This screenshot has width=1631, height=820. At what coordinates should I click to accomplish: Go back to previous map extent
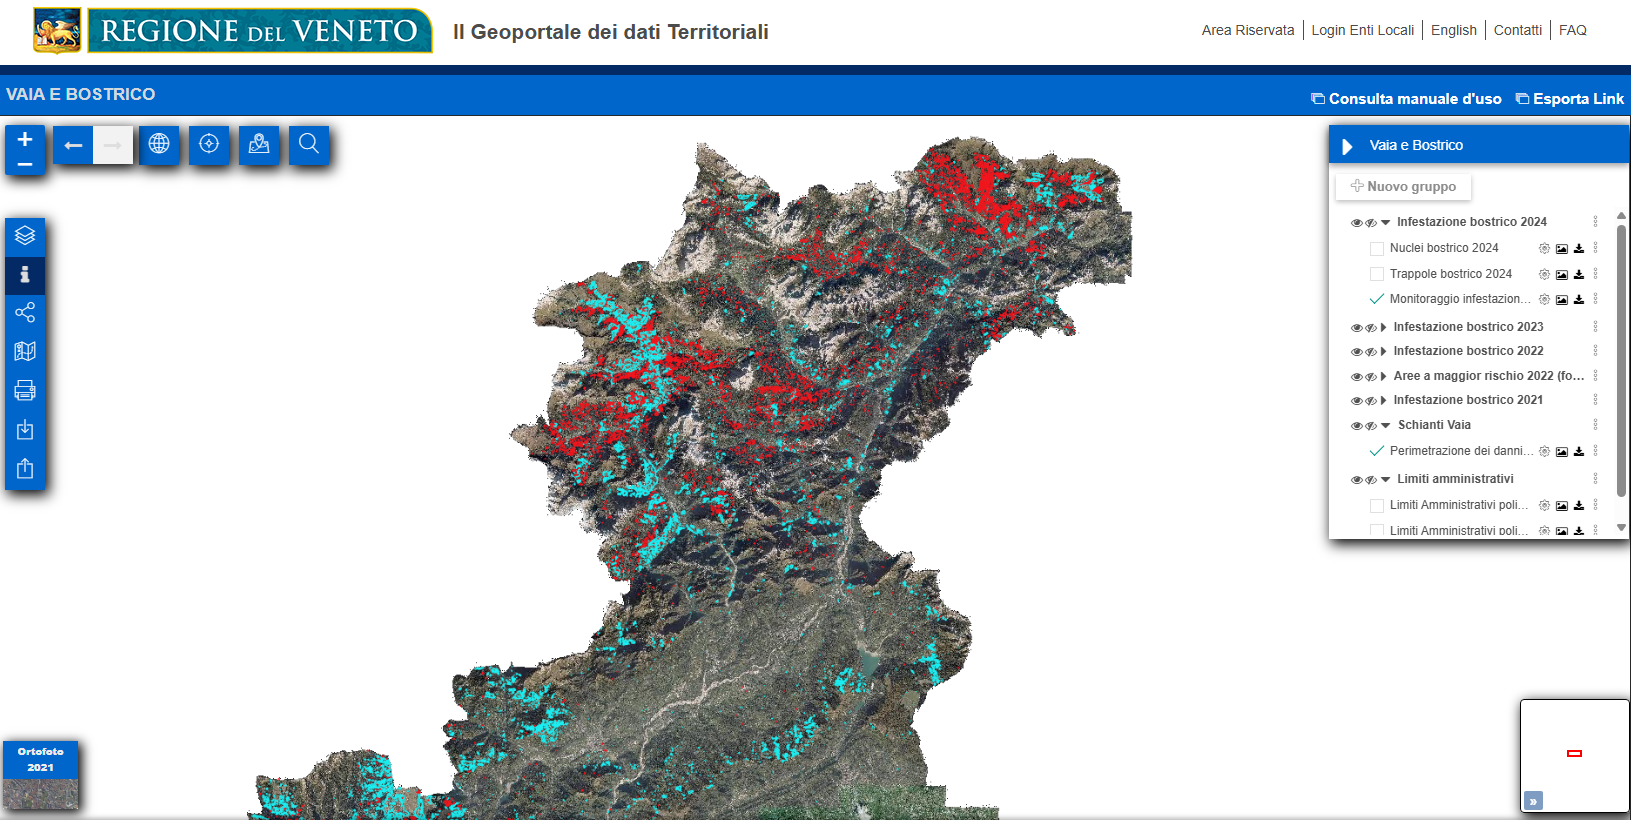(x=73, y=145)
